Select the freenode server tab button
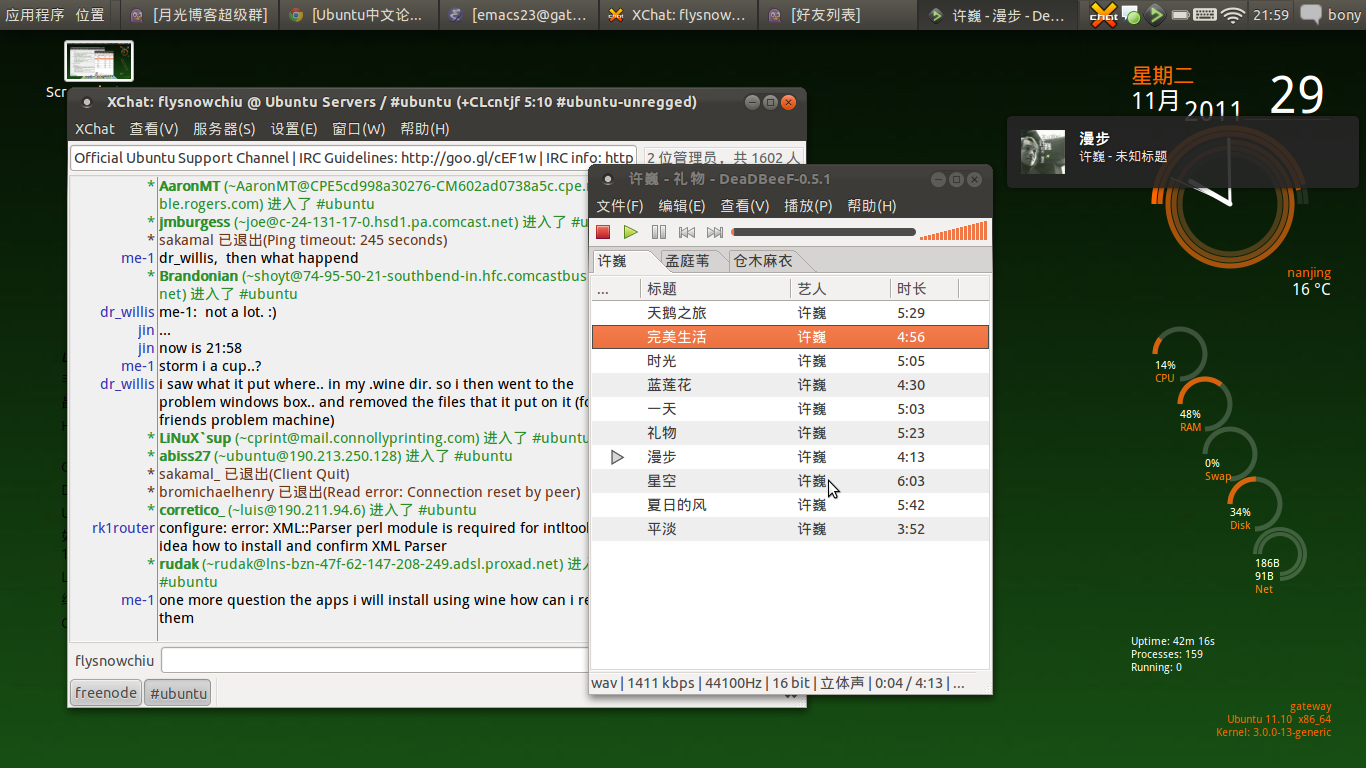The height and width of the screenshot is (768, 1366). click(105, 693)
